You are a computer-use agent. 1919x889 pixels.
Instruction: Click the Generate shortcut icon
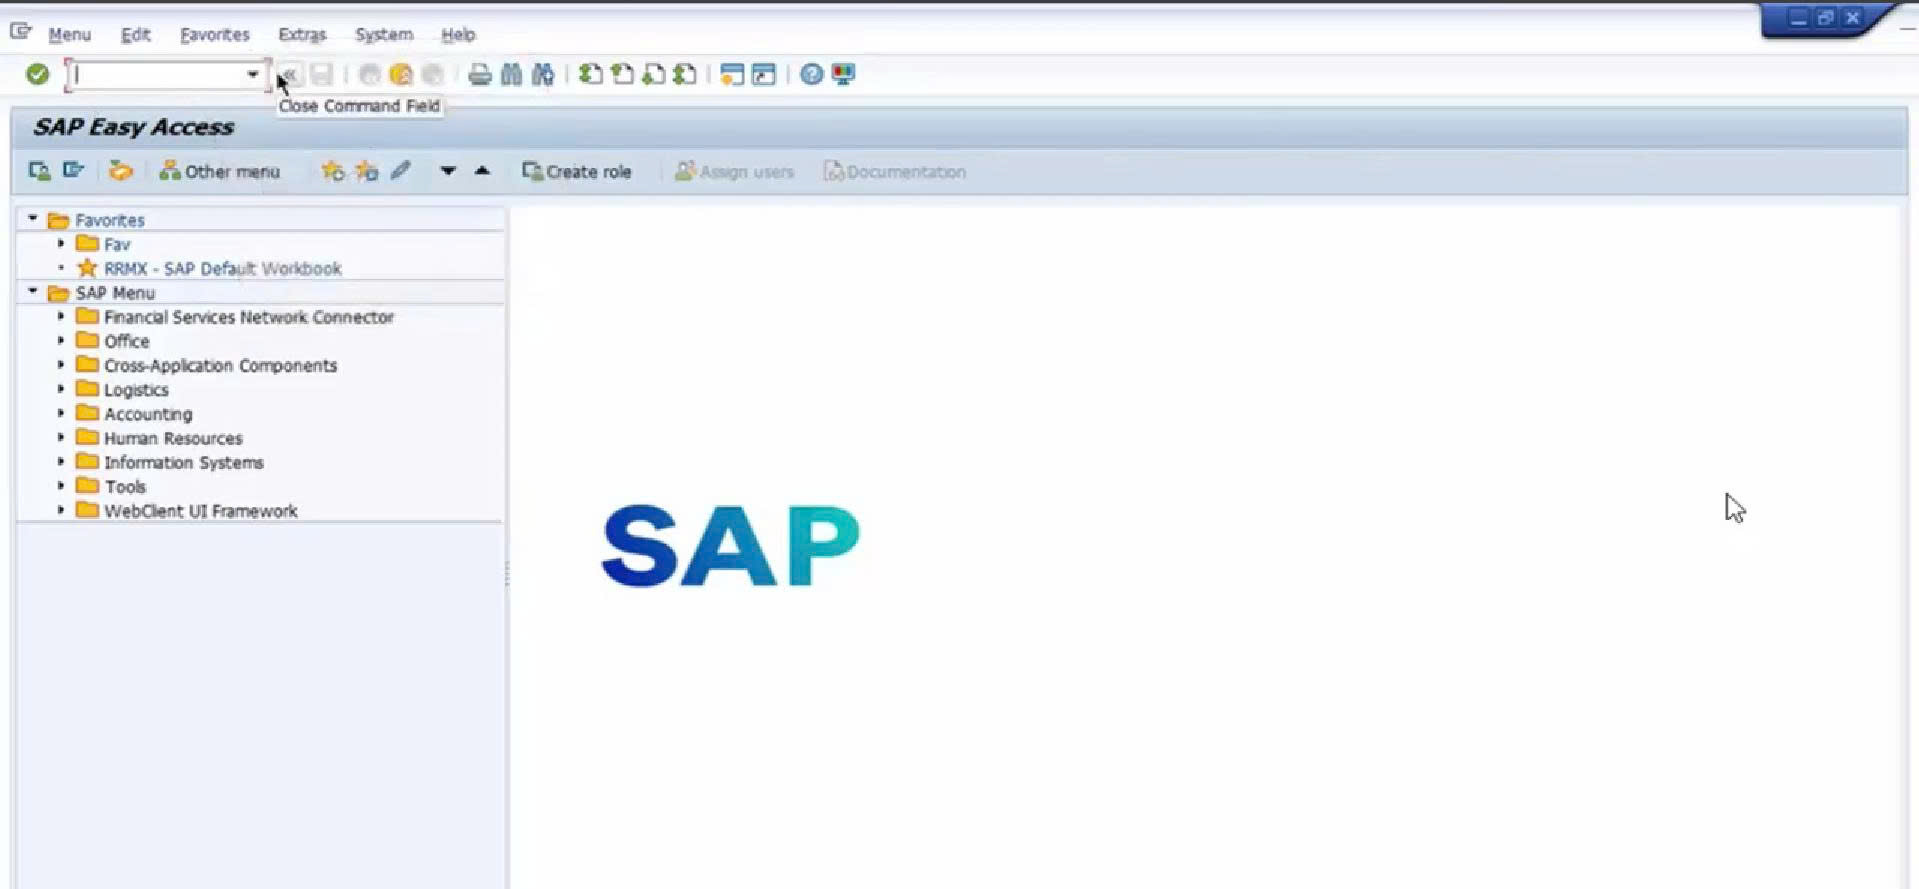pos(764,74)
